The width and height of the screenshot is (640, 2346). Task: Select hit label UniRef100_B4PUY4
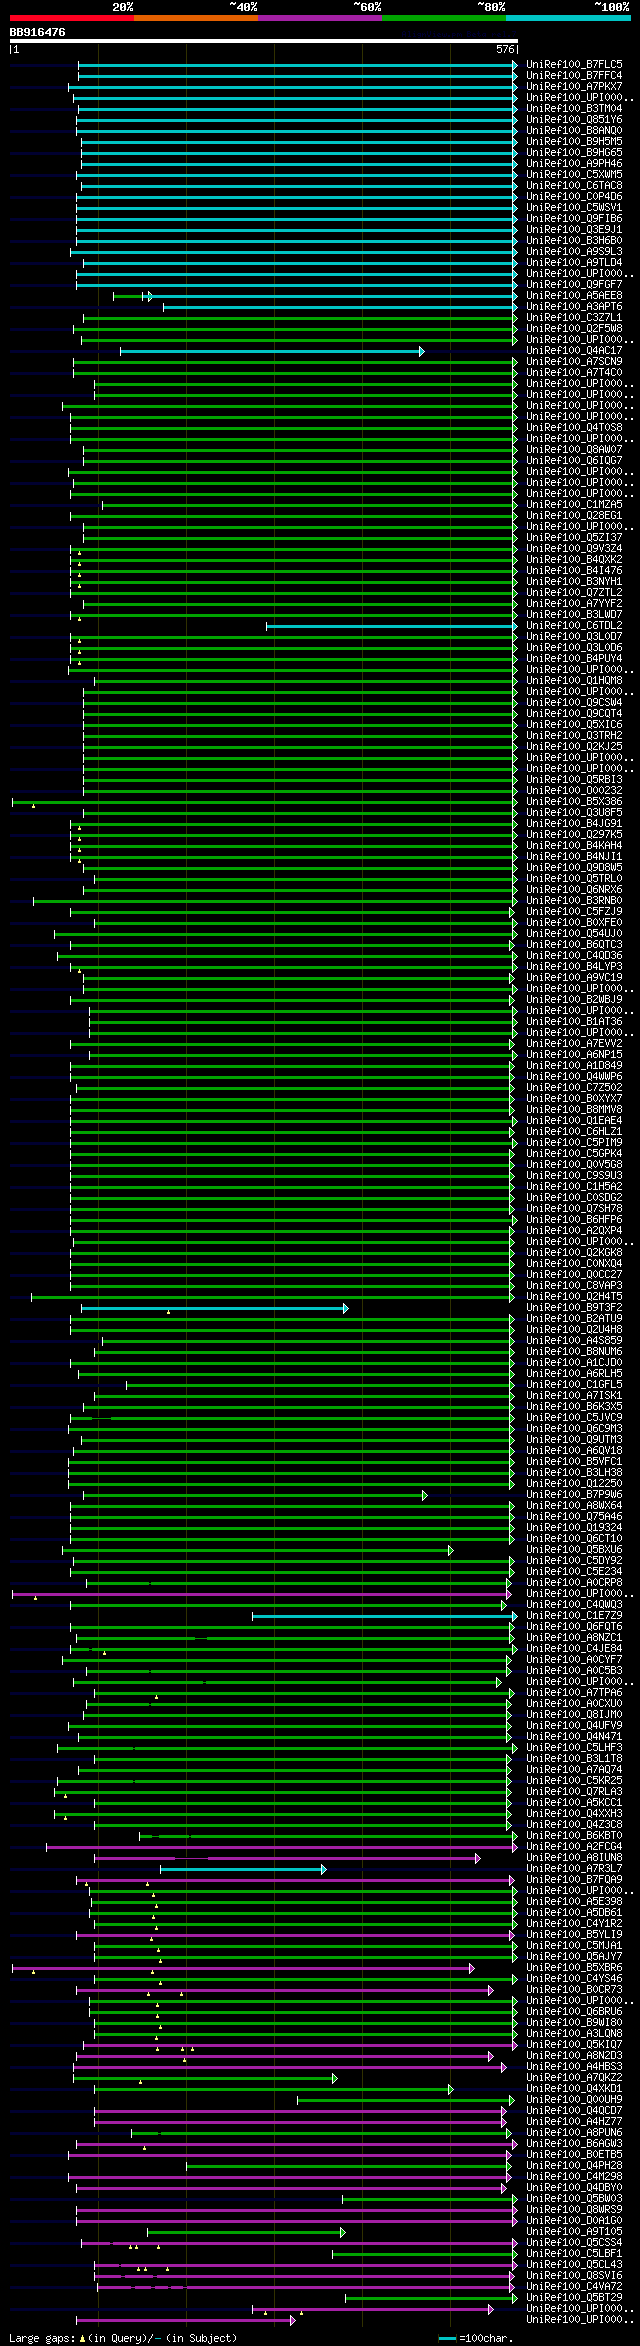(574, 659)
